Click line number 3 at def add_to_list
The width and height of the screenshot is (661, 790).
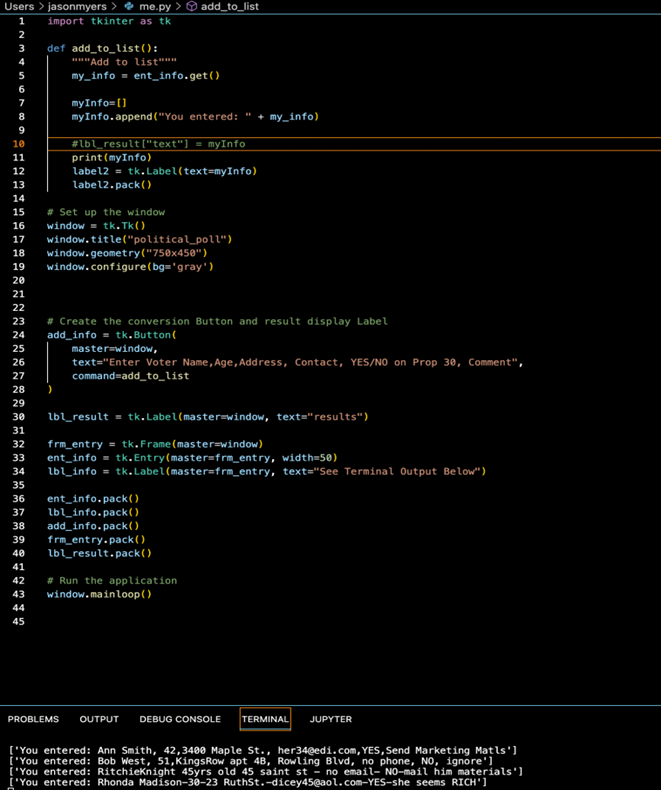point(22,48)
